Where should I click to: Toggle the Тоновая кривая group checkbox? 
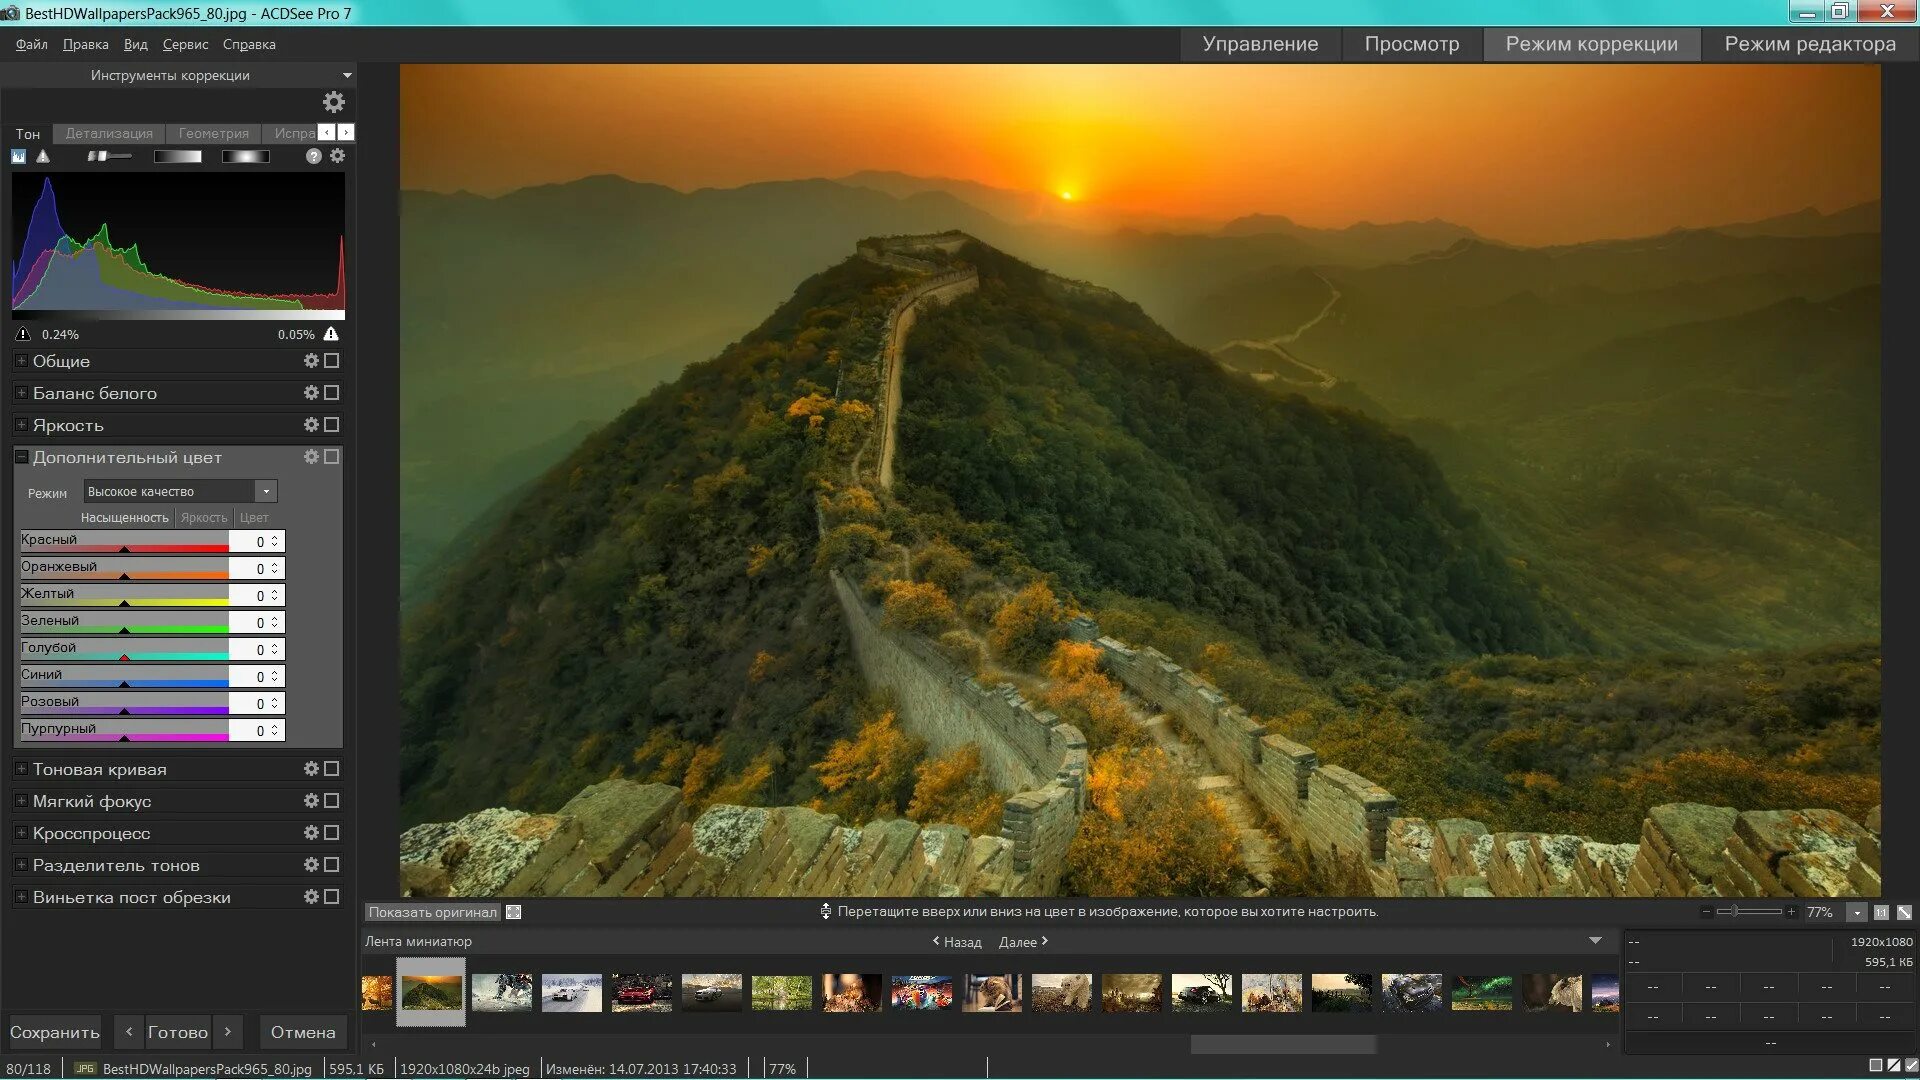tap(332, 769)
